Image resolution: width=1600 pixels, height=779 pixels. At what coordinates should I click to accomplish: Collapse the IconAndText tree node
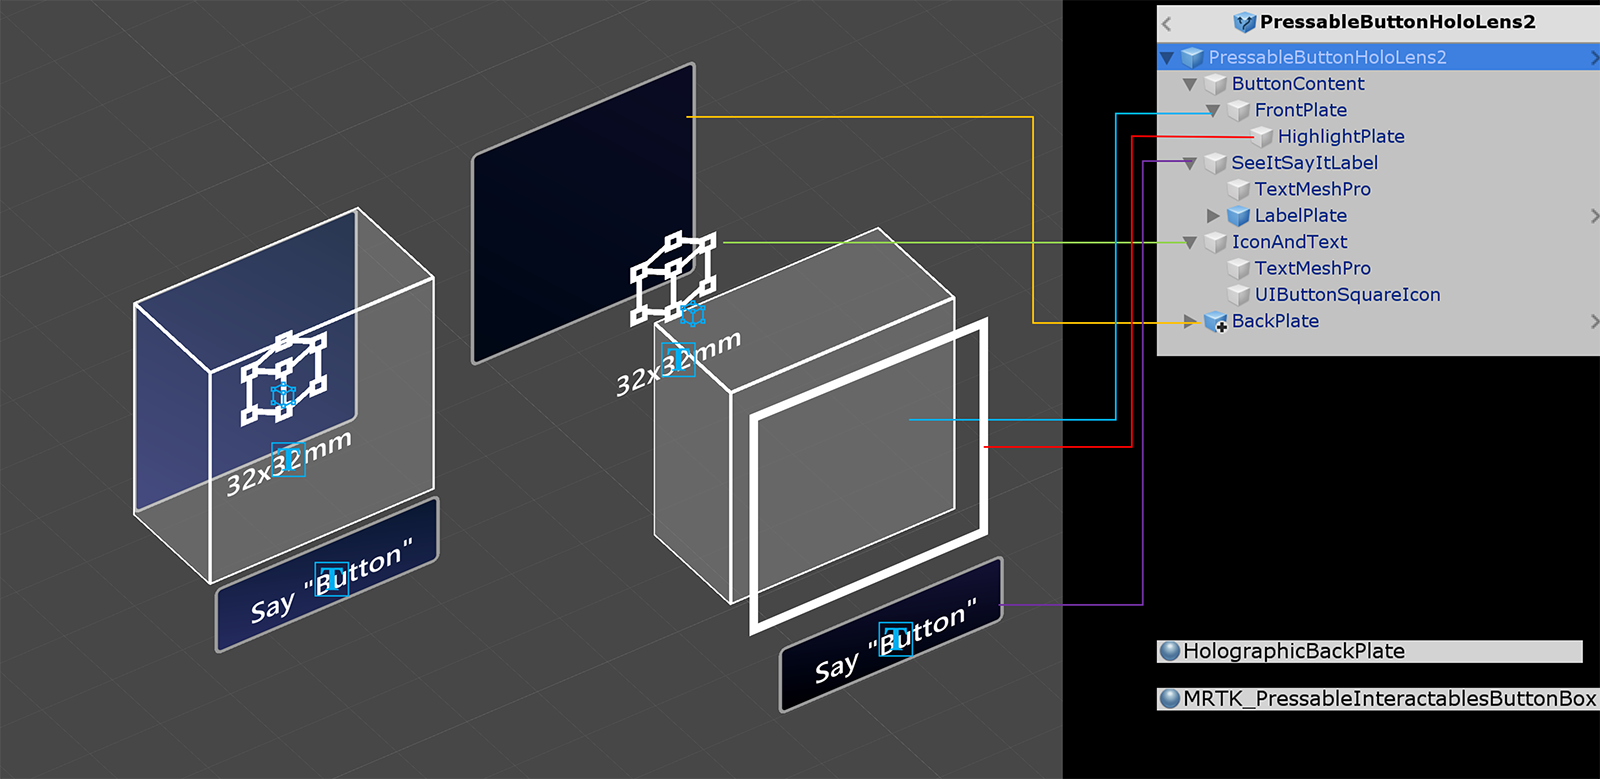click(x=1190, y=243)
